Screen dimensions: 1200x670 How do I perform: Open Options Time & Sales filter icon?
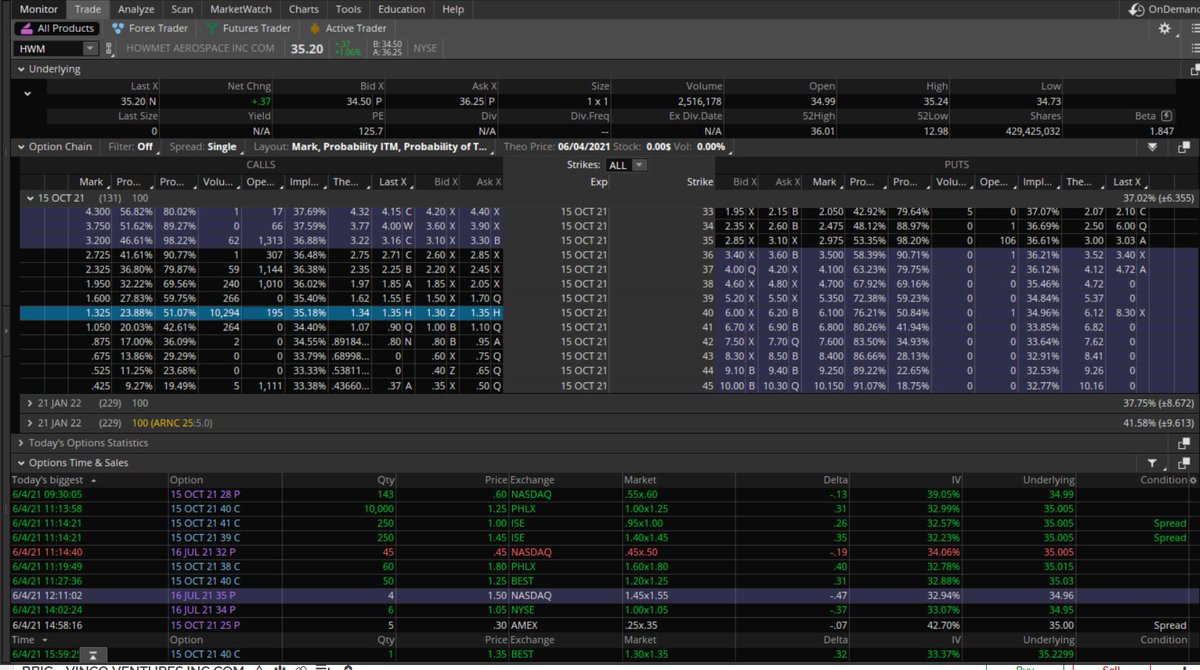click(1153, 463)
